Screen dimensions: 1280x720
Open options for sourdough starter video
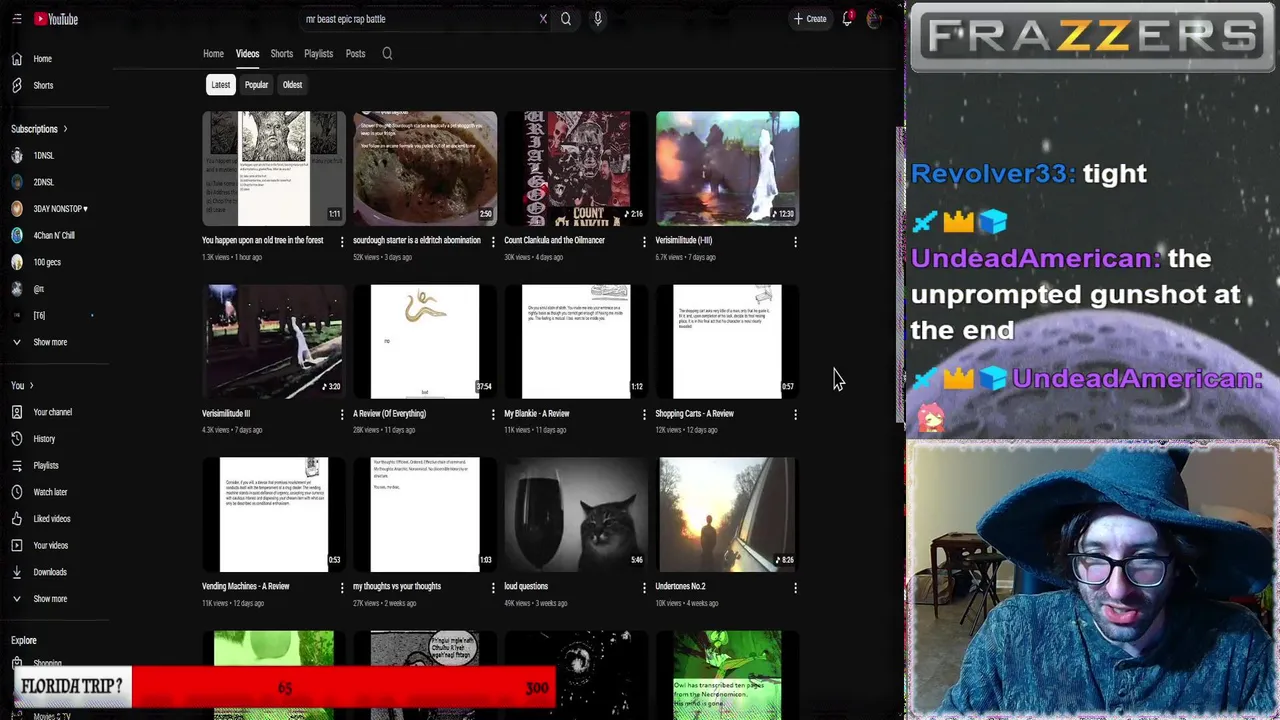[x=493, y=241]
